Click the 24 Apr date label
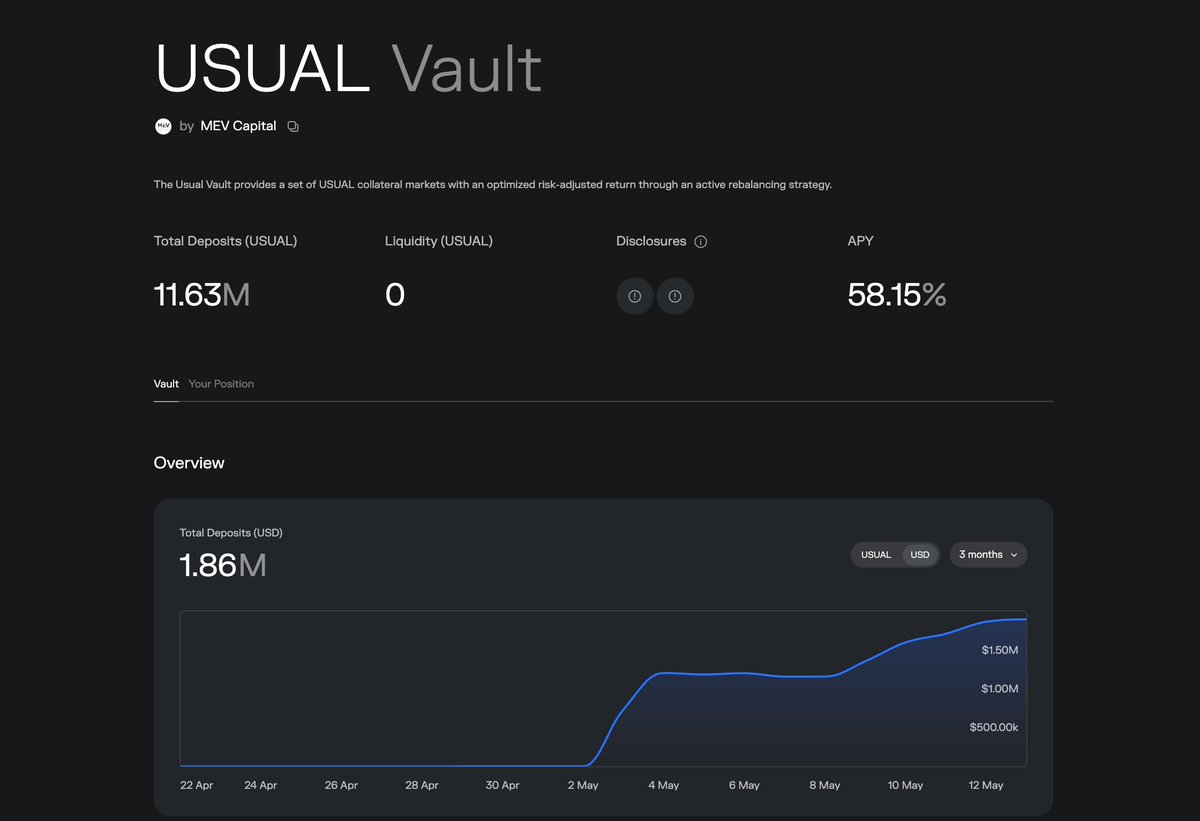 261,785
